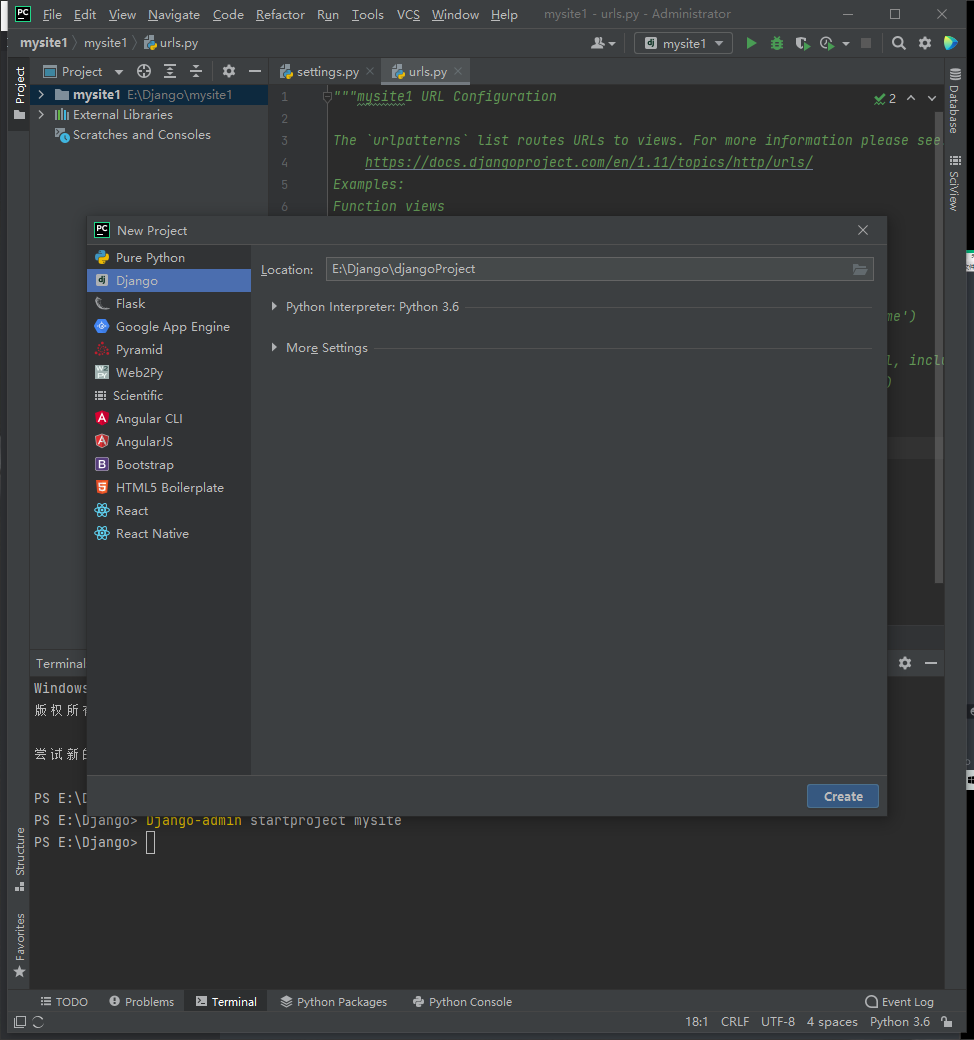Image resolution: width=974 pixels, height=1040 pixels.
Task: Expand mysite1 project tree node
Action: coord(41,95)
